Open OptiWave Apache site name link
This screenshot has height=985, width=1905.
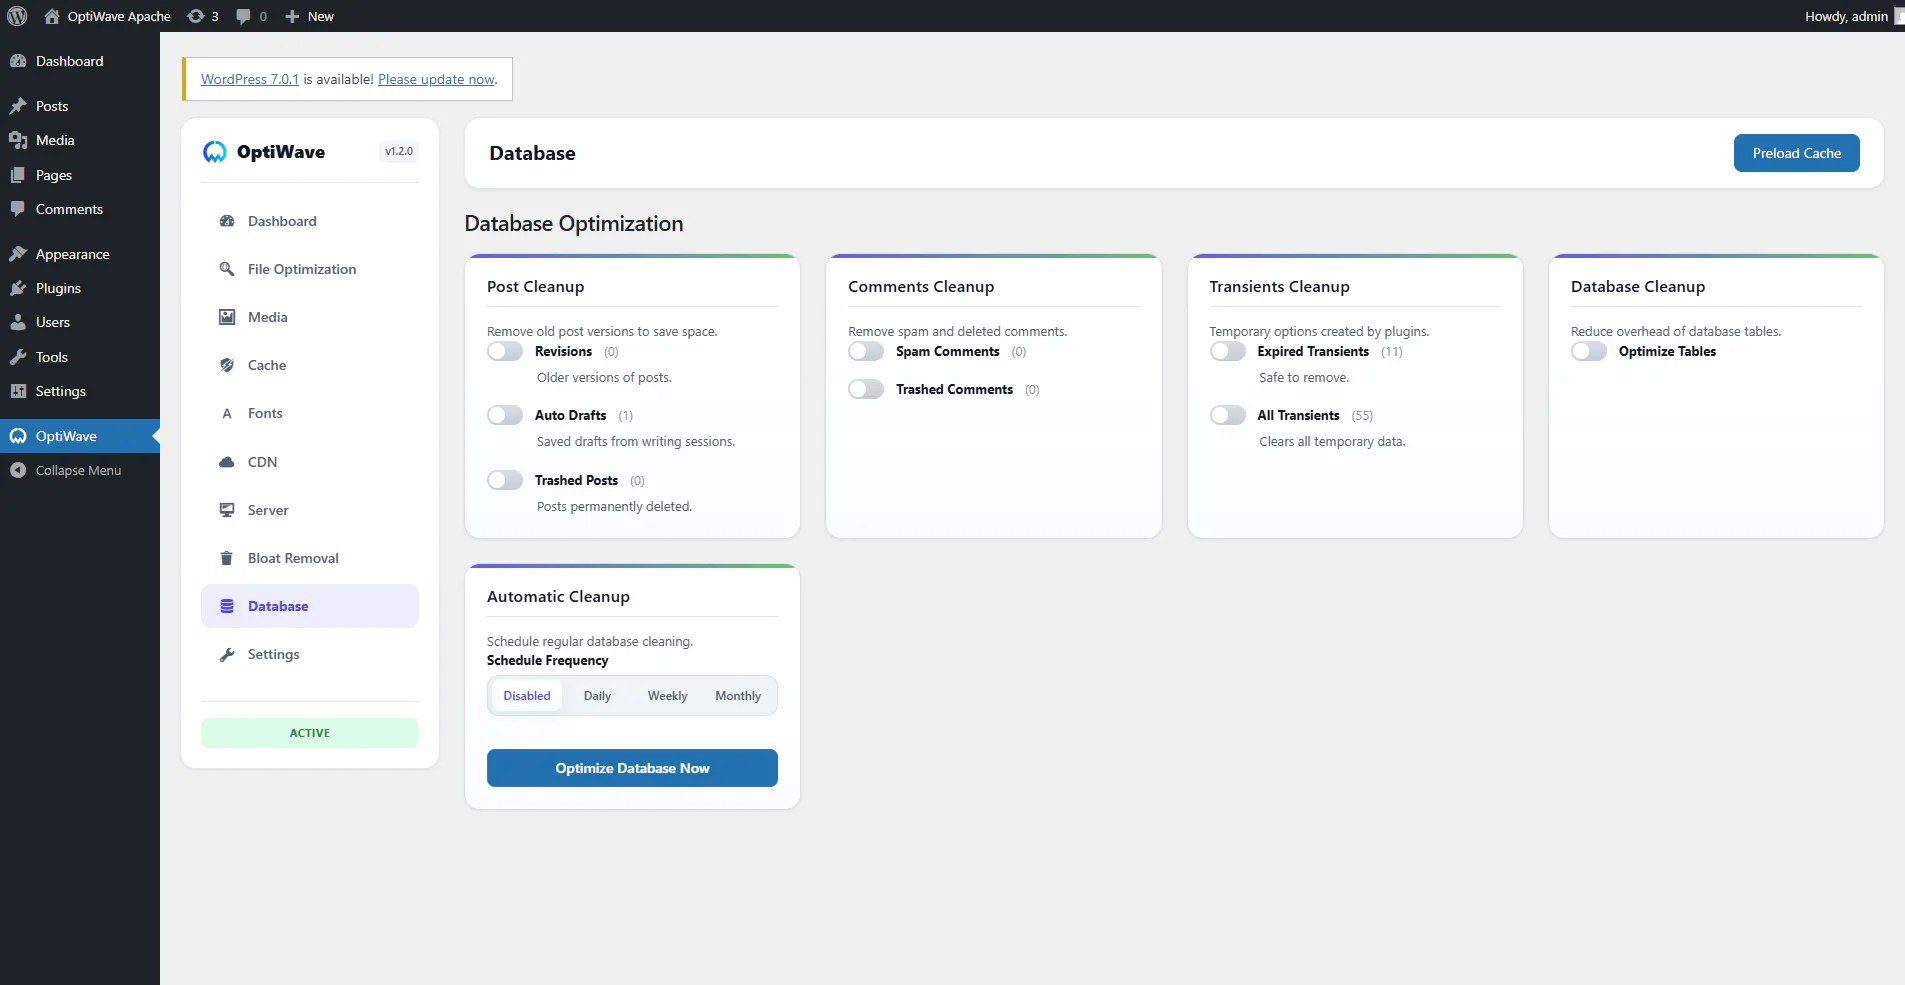click(108, 16)
